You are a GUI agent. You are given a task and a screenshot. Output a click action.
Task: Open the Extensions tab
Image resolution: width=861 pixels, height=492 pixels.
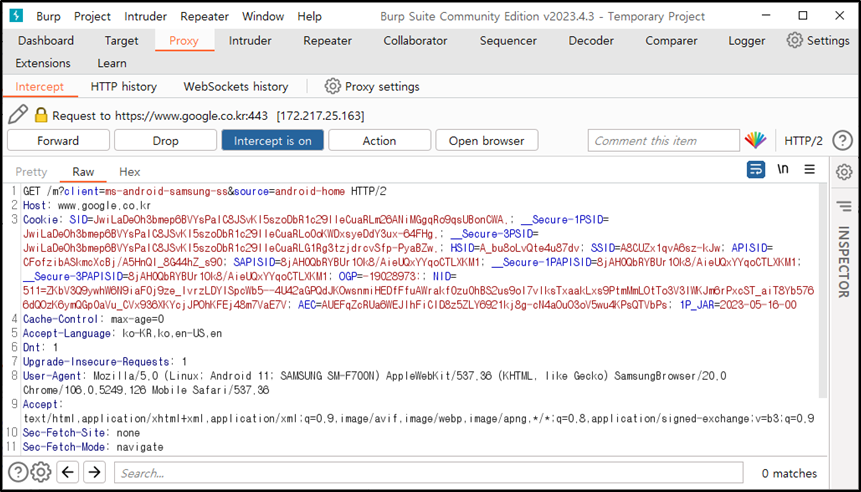click(x=43, y=63)
